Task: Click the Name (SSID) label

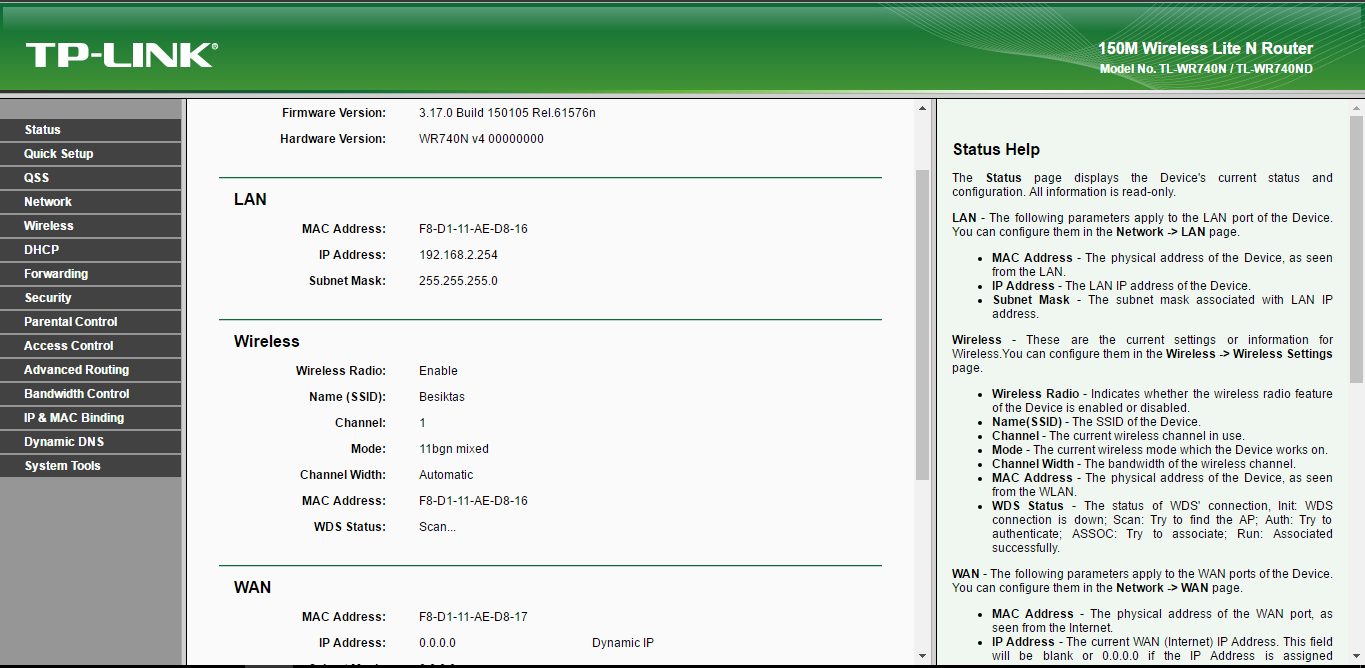Action: click(x=347, y=397)
